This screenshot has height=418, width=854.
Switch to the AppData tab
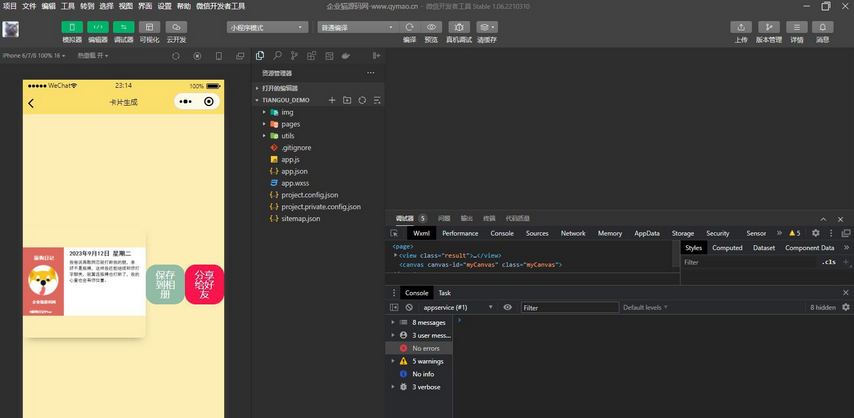pyautogui.click(x=647, y=233)
